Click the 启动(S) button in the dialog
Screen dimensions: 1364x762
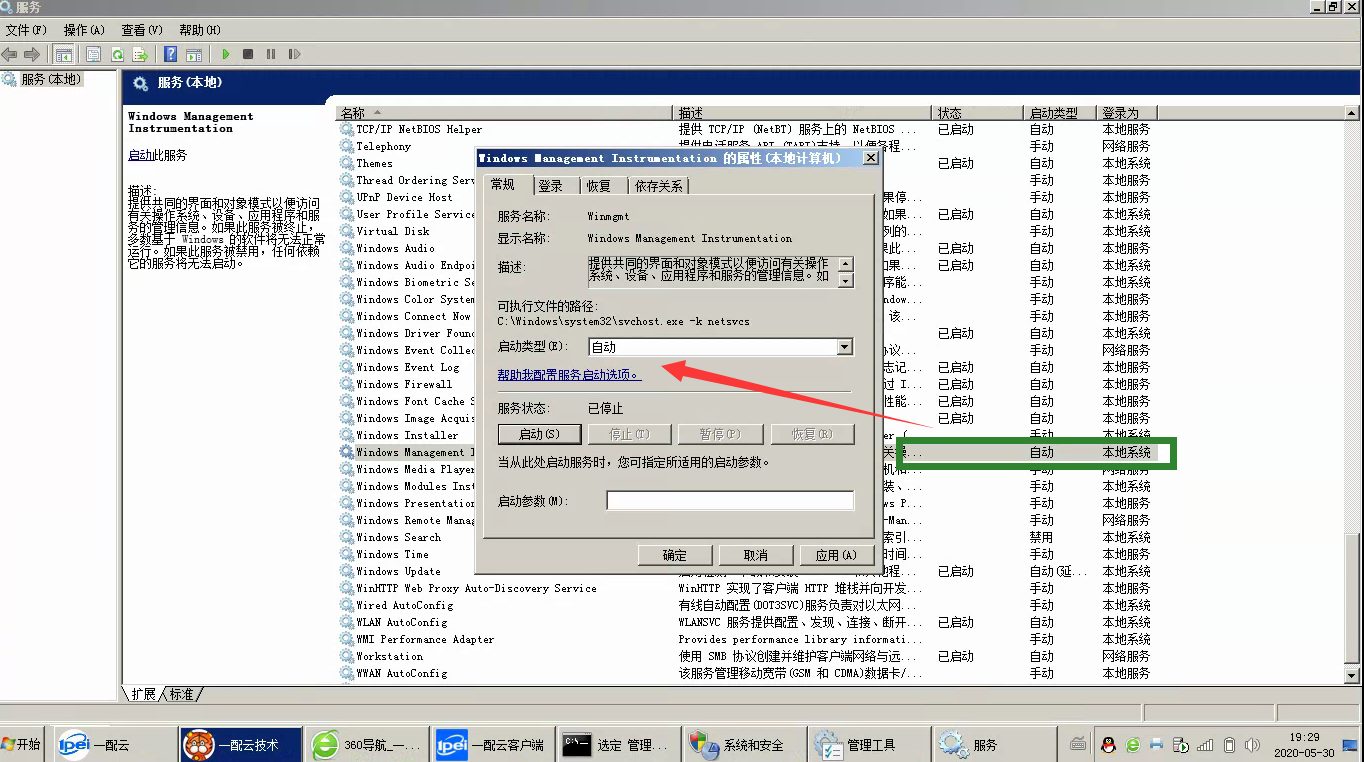click(538, 434)
